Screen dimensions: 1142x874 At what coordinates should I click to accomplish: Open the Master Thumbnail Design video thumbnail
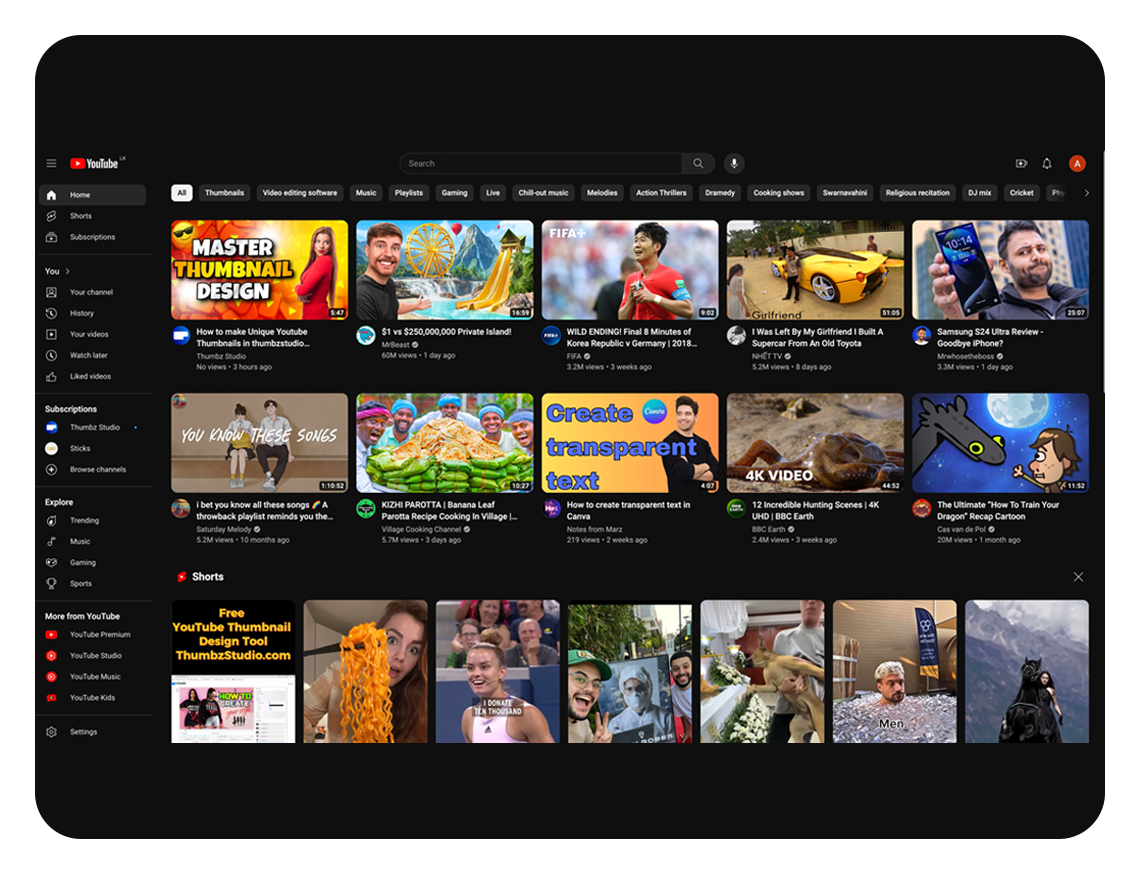coord(259,269)
